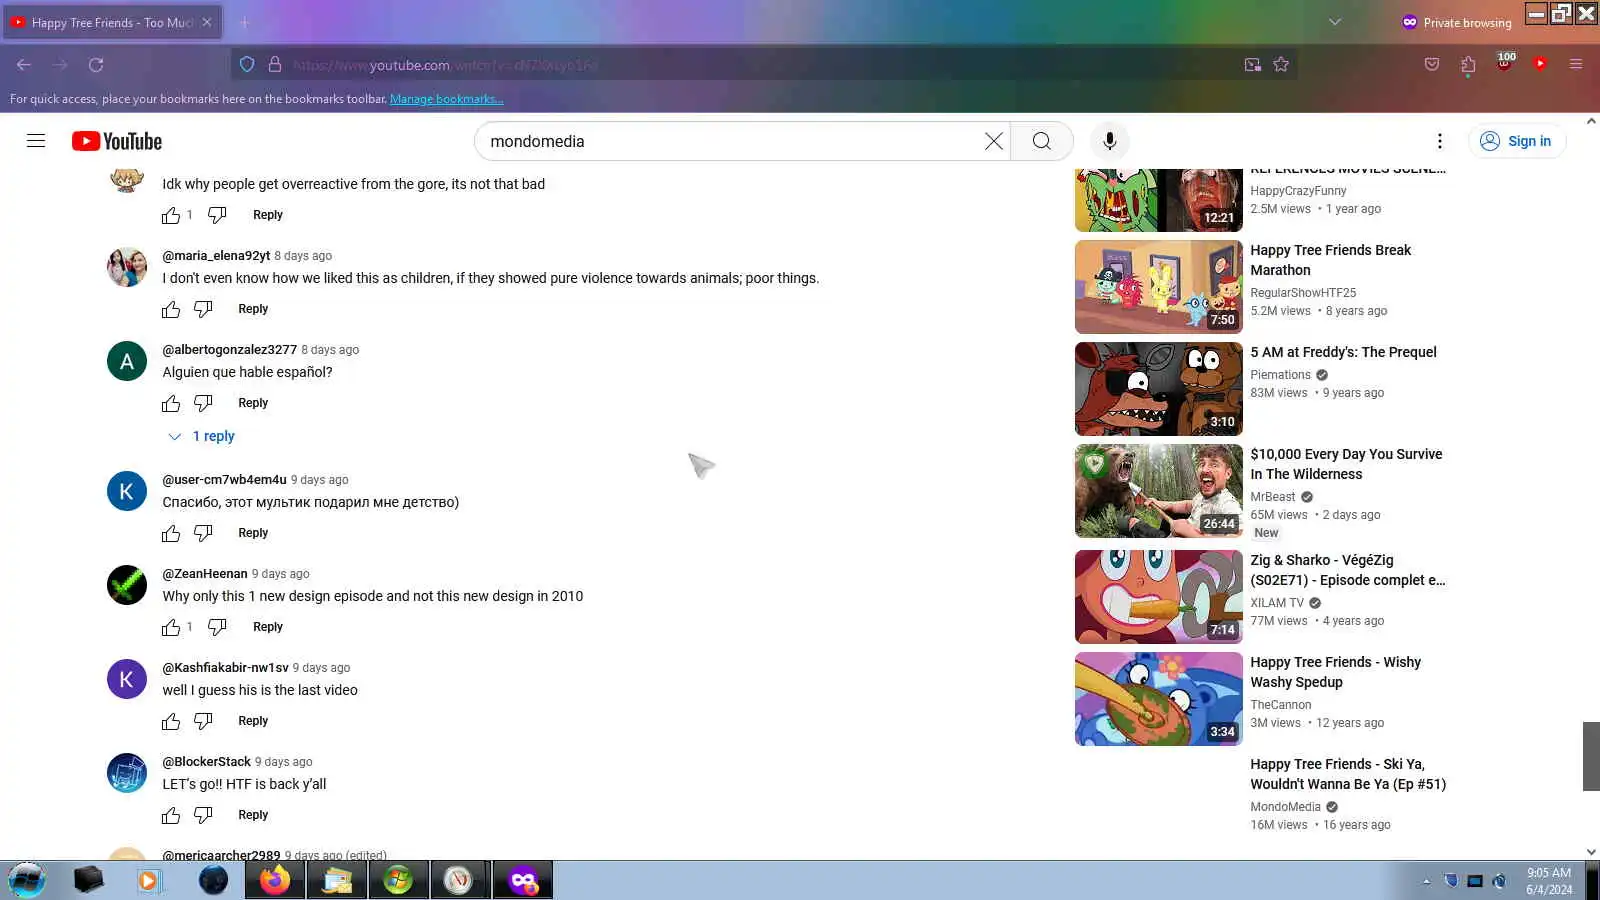The height and width of the screenshot is (900, 1600).
Task: Dislike the user-cm7wb4em4u comment
Action: 203,533
